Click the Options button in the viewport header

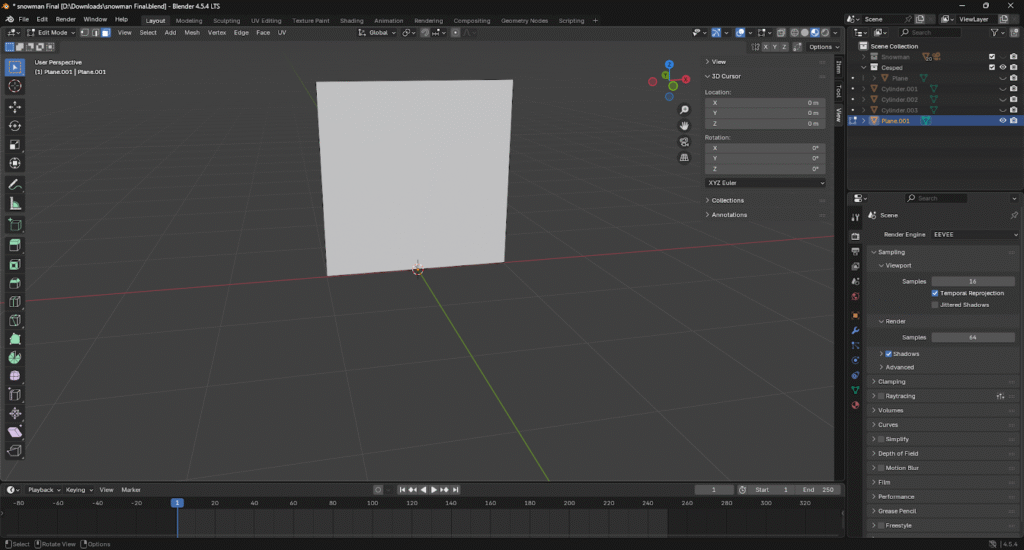821,47
